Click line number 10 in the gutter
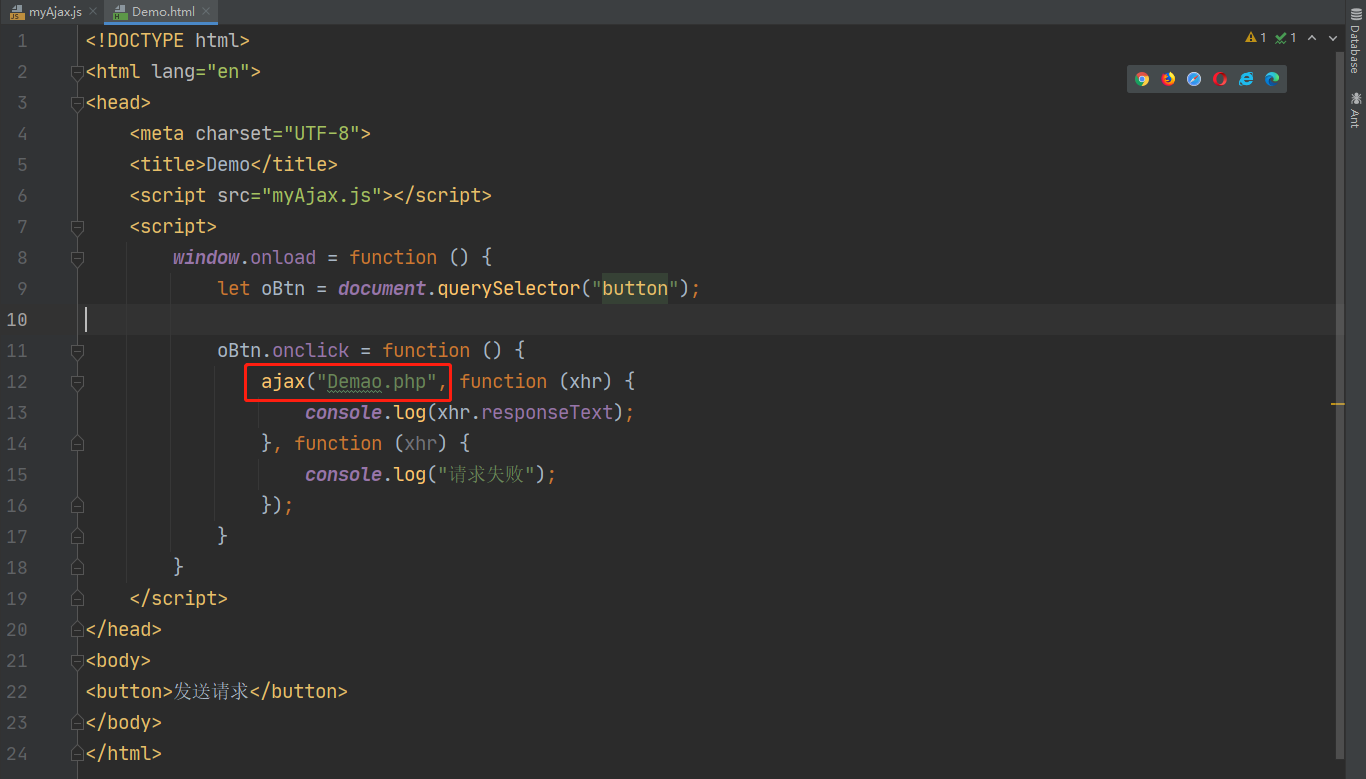Image resolution: width=1366 pixels, height=779 pixels. (17, 320)
